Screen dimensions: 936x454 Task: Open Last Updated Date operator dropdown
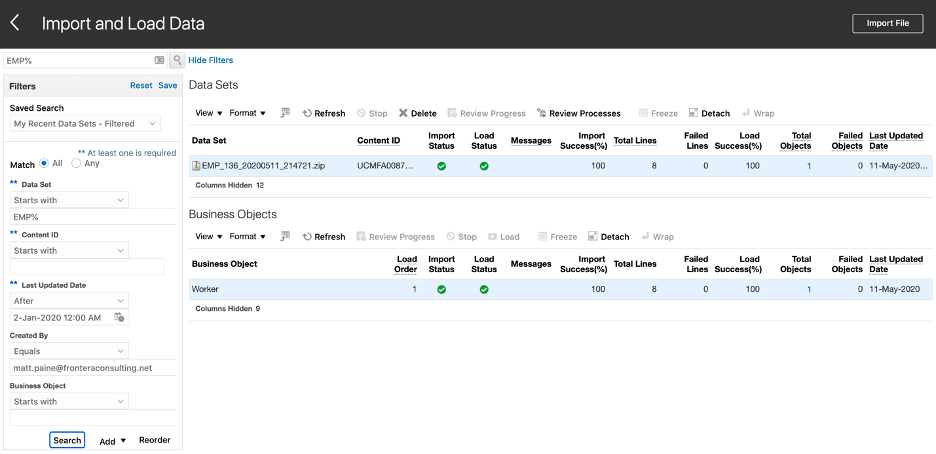(69, 301)
